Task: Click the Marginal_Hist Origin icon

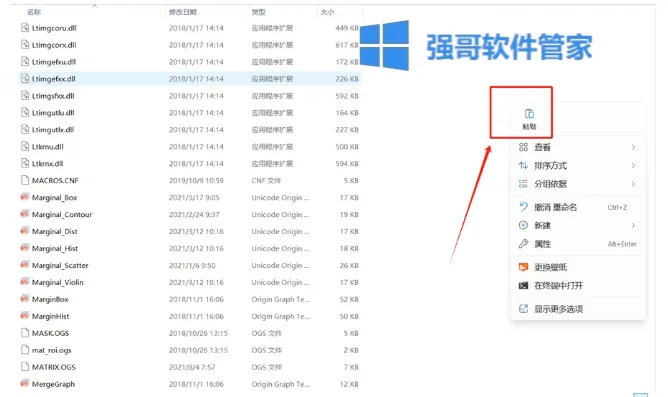Action: click(x=25, y=248)
